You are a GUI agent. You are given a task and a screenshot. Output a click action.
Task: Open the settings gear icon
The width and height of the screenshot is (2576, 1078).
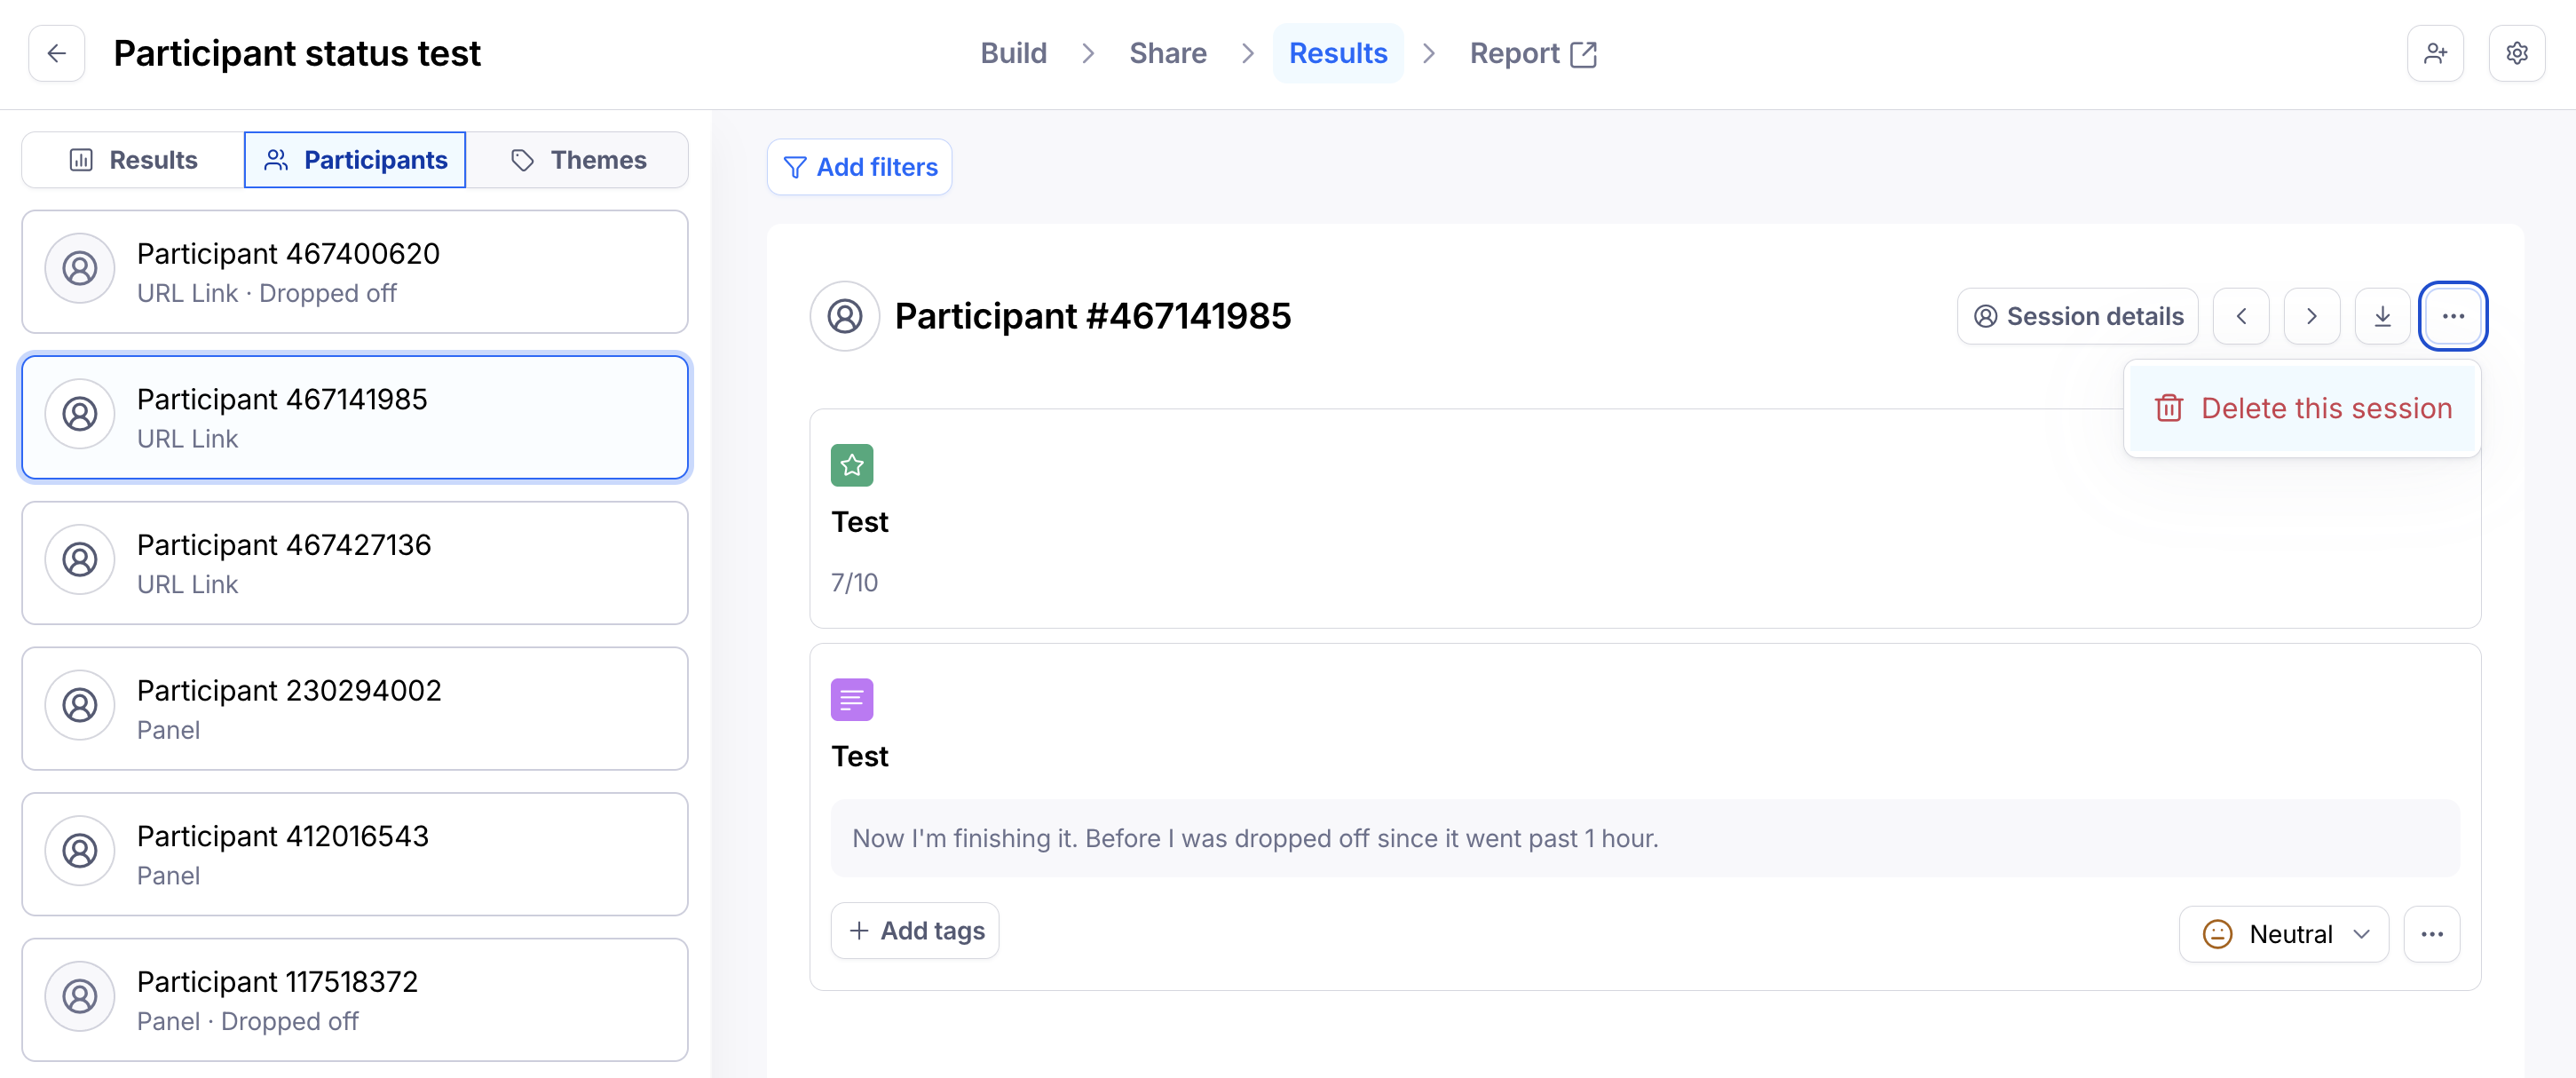[2516, 53]
